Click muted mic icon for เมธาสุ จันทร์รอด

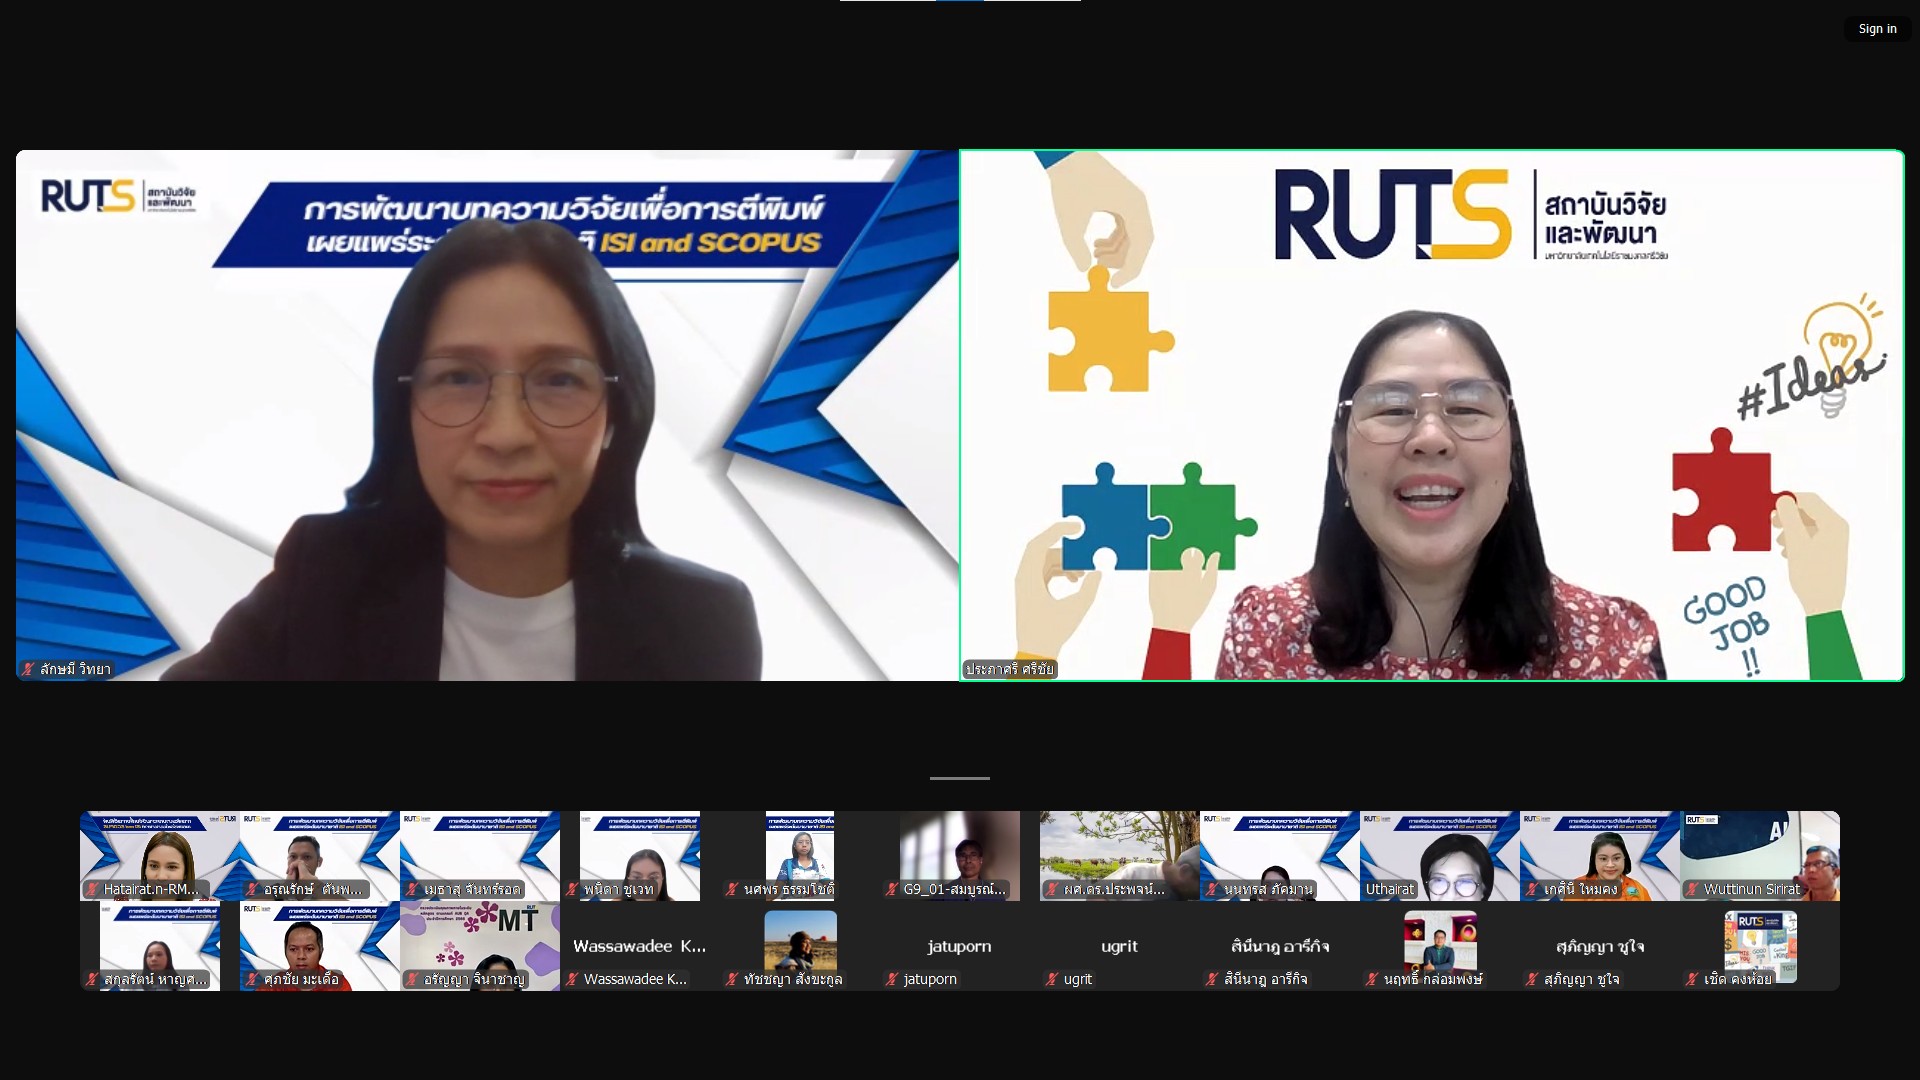(412, 889)
